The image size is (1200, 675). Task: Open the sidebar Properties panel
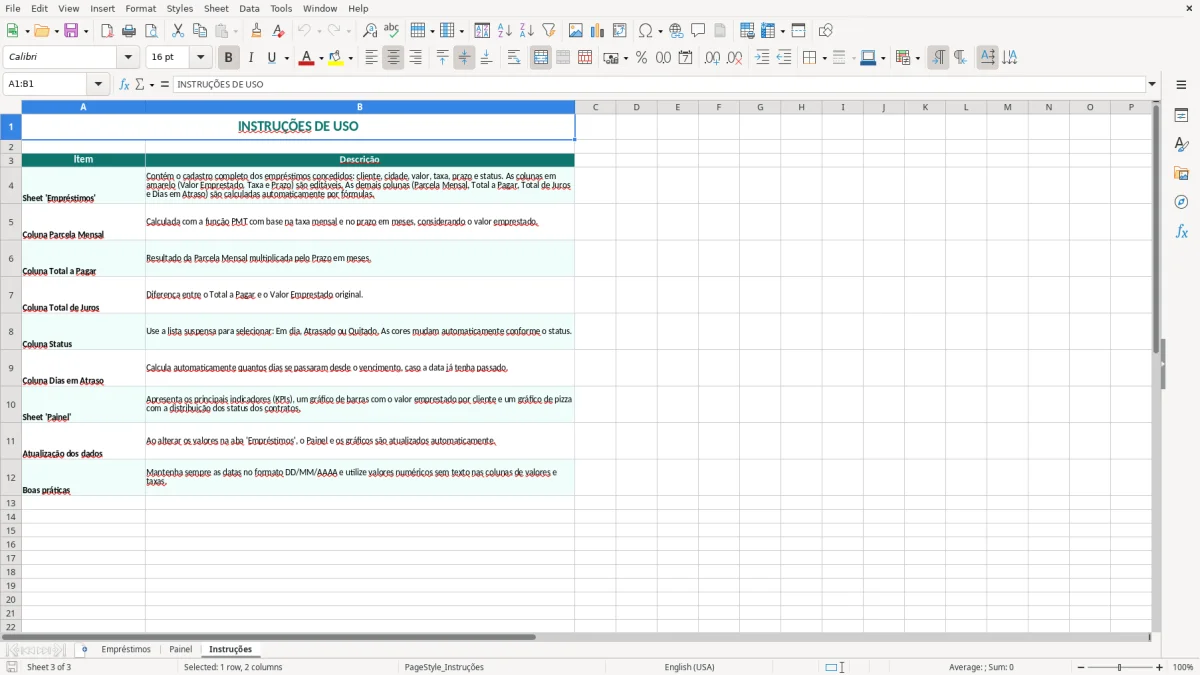point(1181,116)
